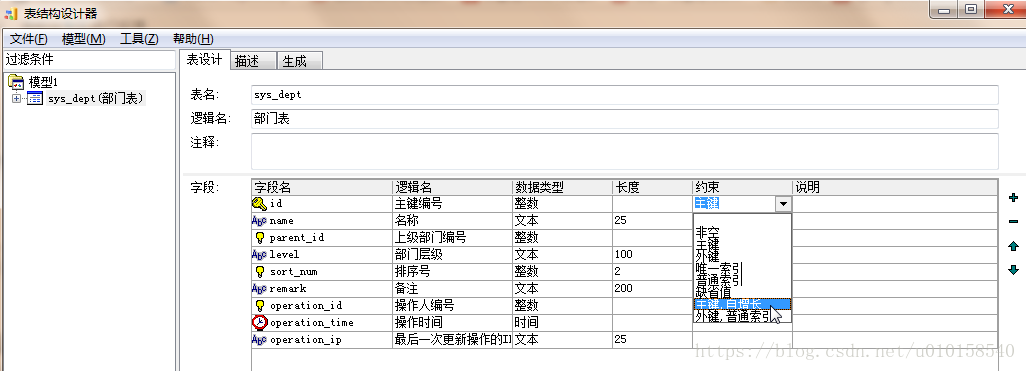
Task: Click the 模型1 folder icon
Action: pos(16,82)
